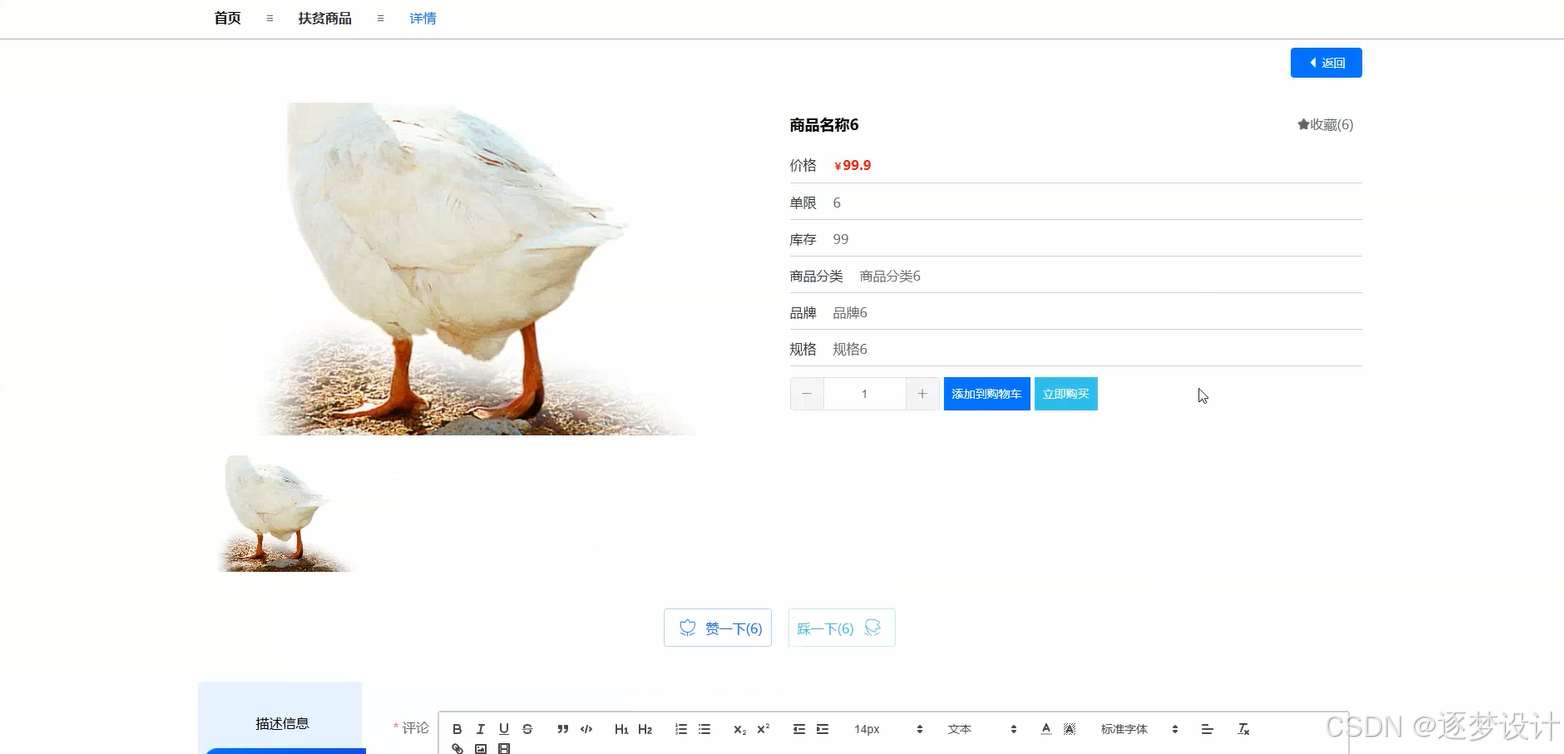Click the 立即购买 button
The width and height of the screenshot is (1564, 754).
[1065, 393]
